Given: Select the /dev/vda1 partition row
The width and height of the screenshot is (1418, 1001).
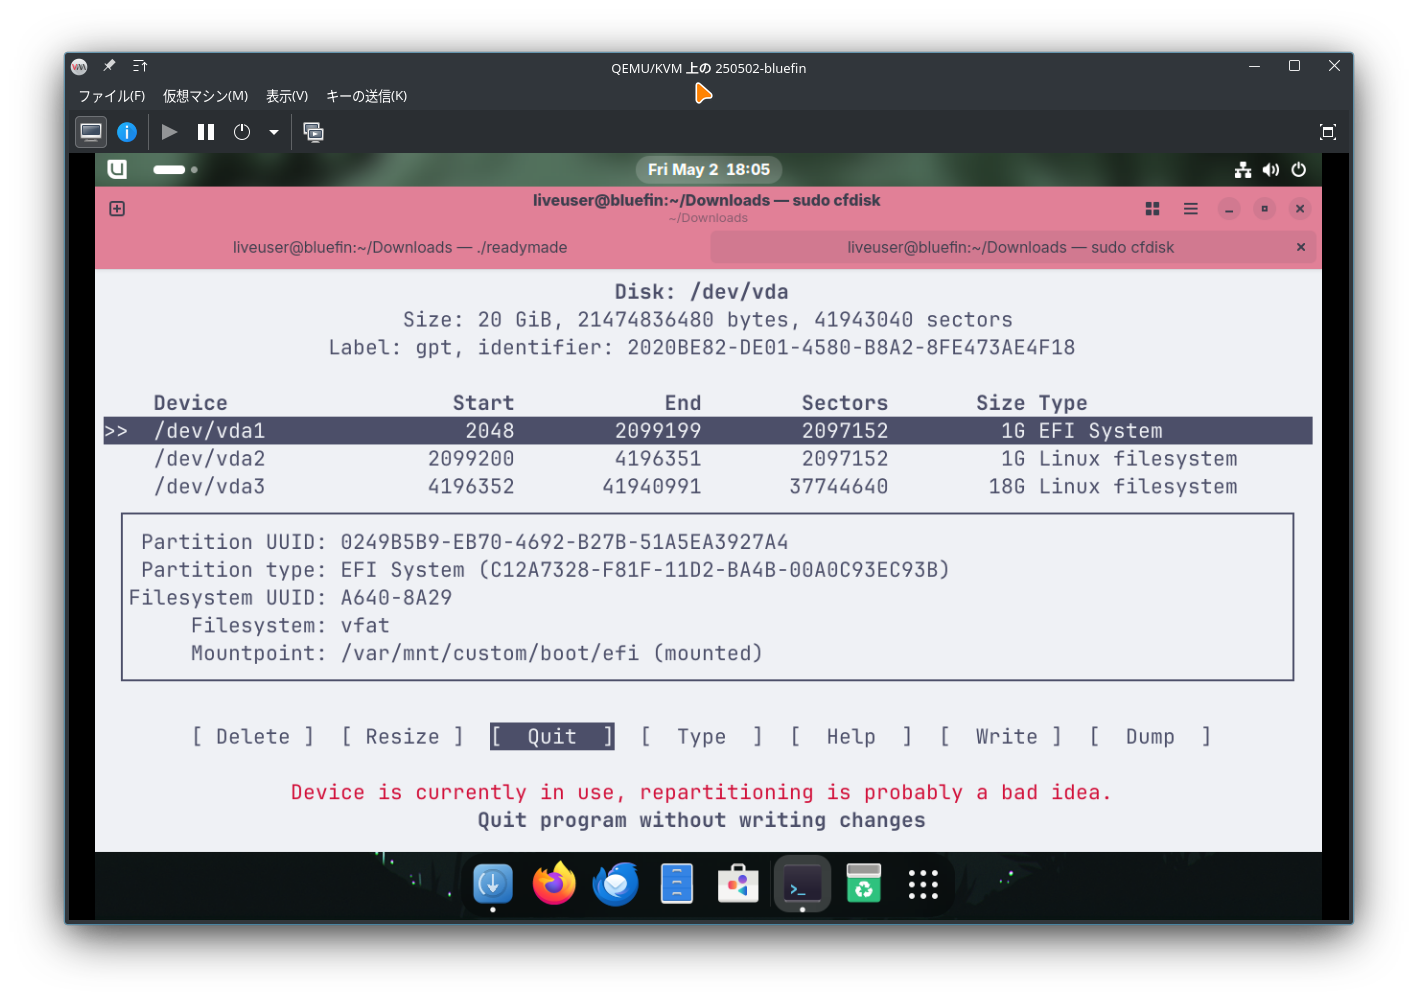Looking at the screenshot, I should (x=708, y=431).
